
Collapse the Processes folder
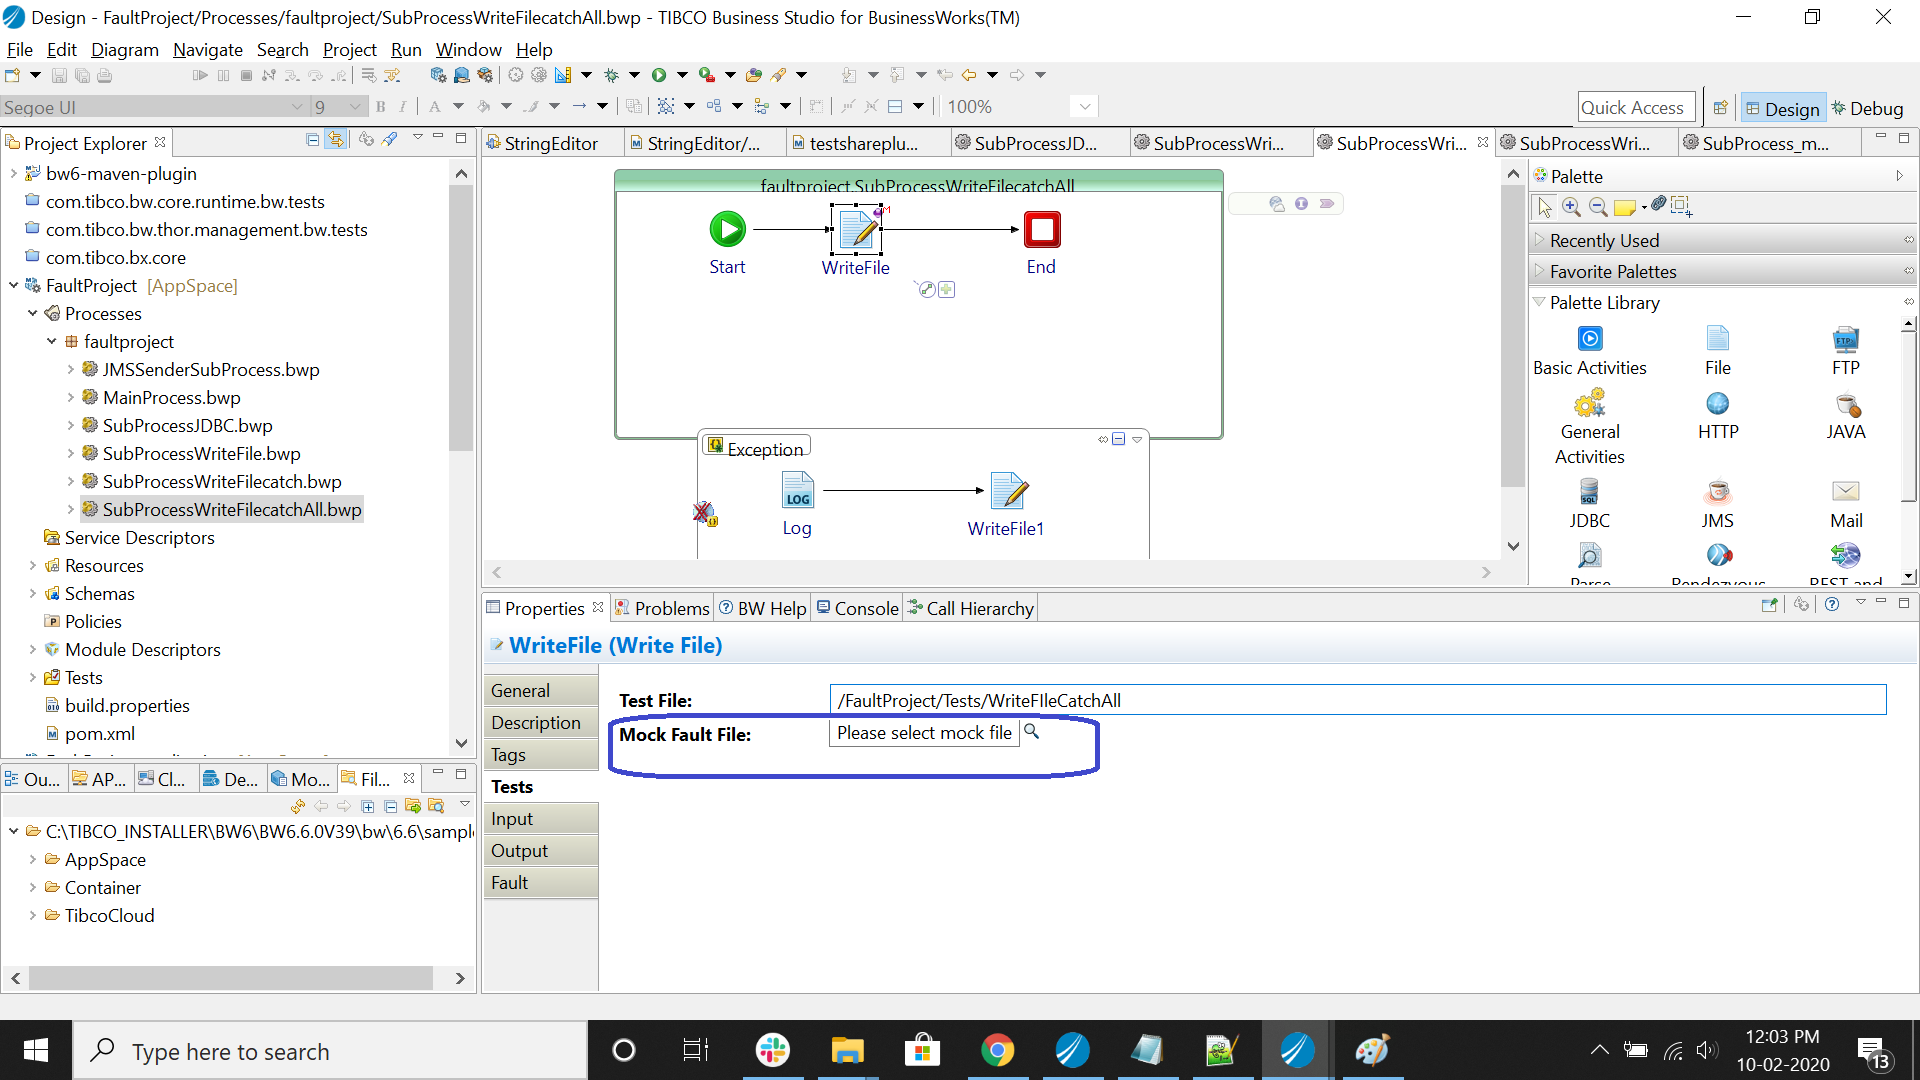[33, 314]
